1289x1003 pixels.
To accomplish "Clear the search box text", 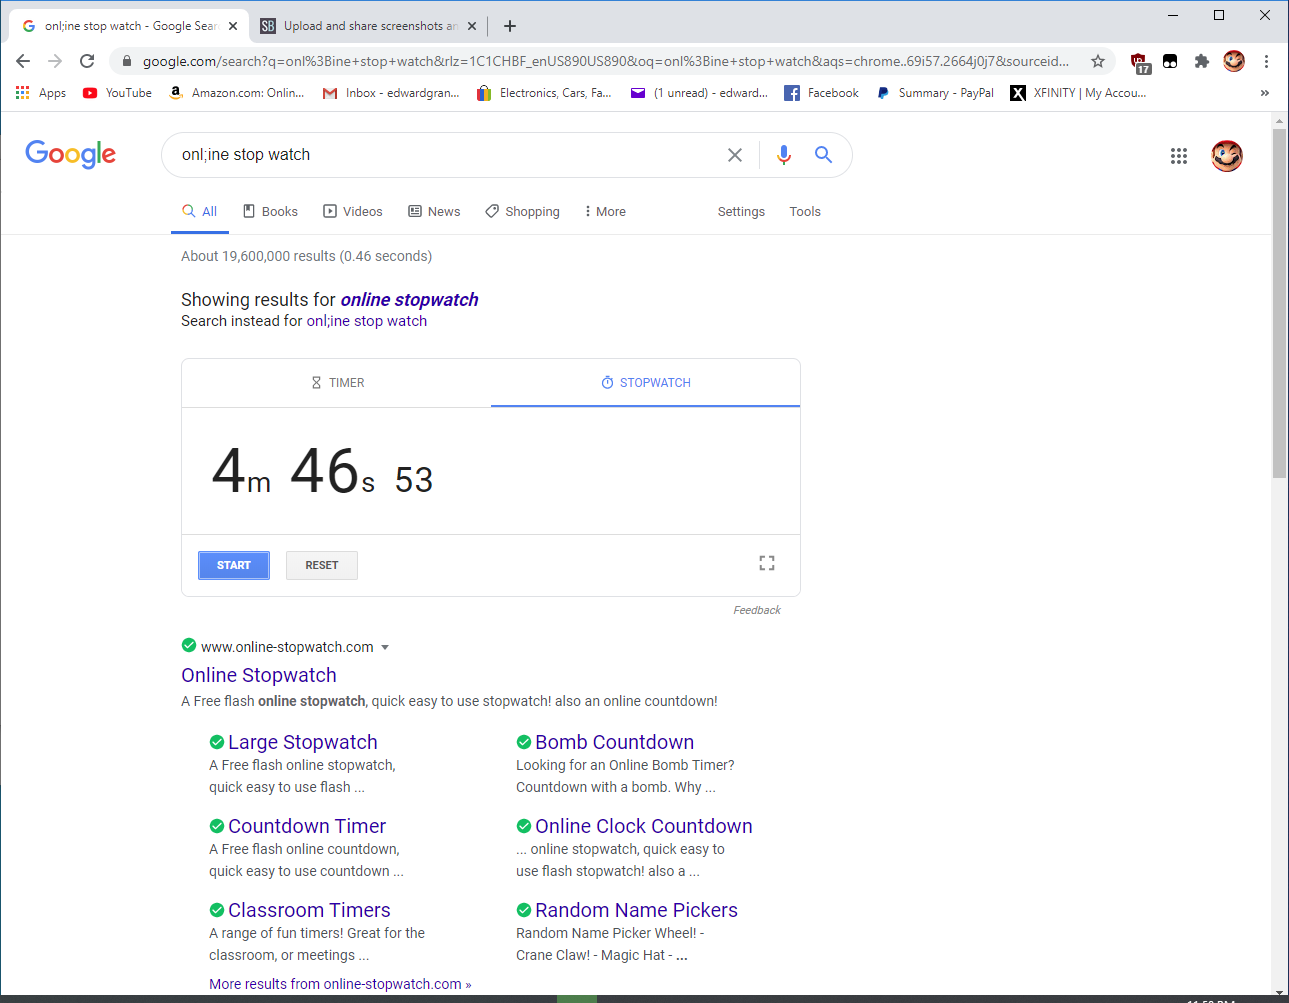I will click(x=735, y=155).
